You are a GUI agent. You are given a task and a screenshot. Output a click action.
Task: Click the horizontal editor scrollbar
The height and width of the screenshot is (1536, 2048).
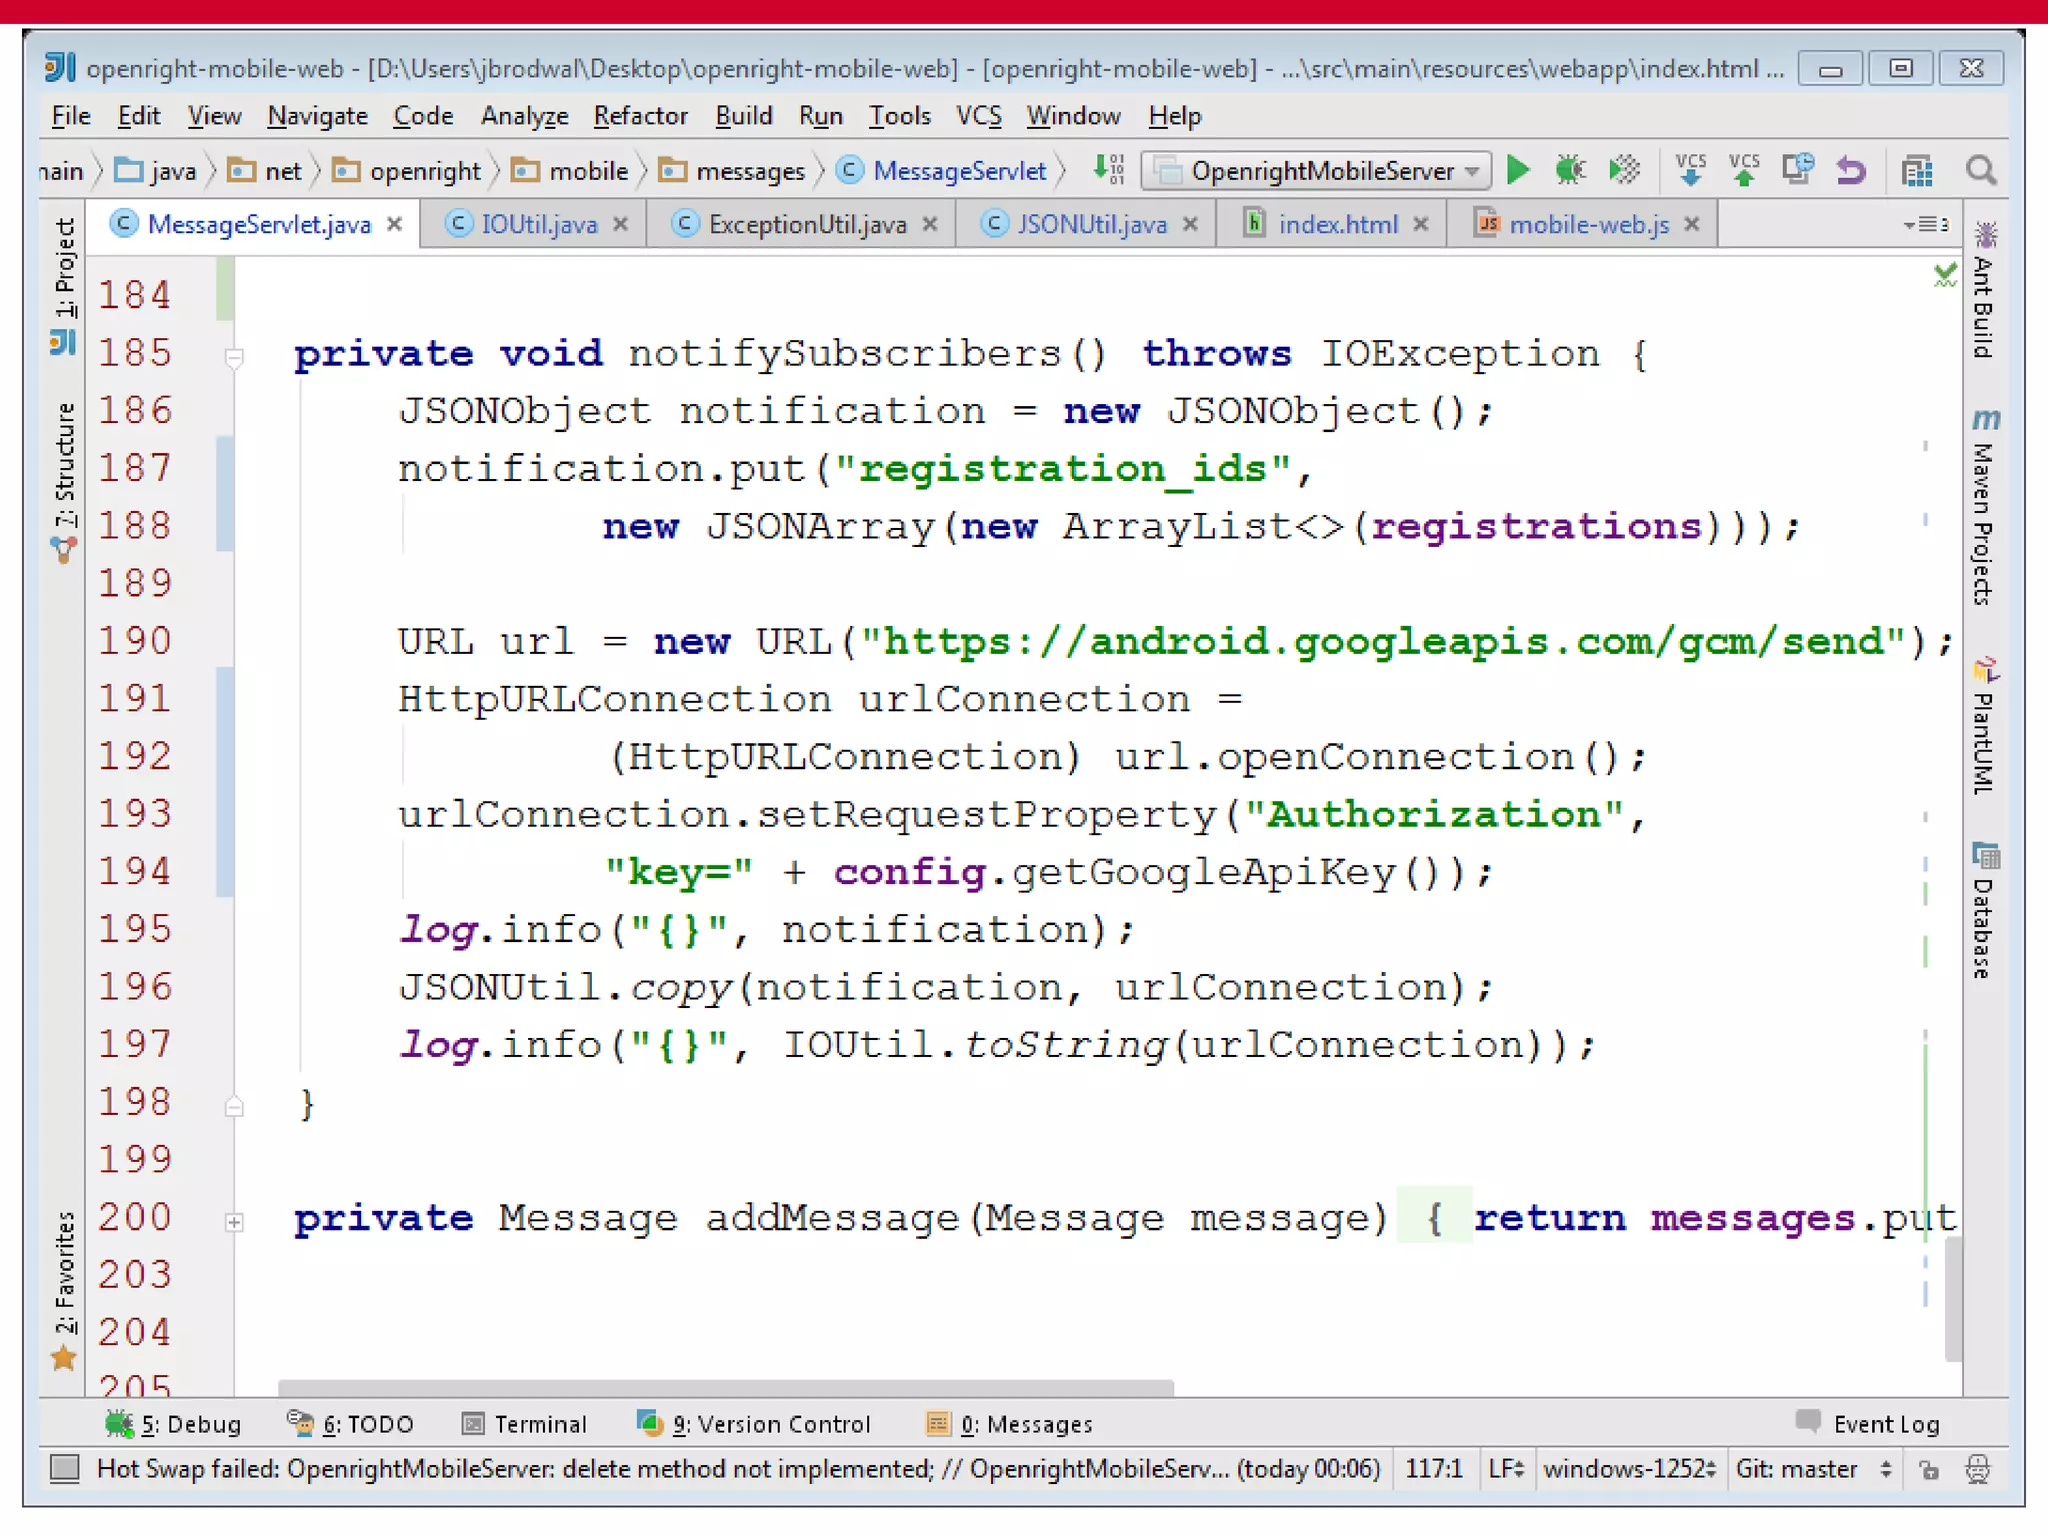[x=725, y=1388]
